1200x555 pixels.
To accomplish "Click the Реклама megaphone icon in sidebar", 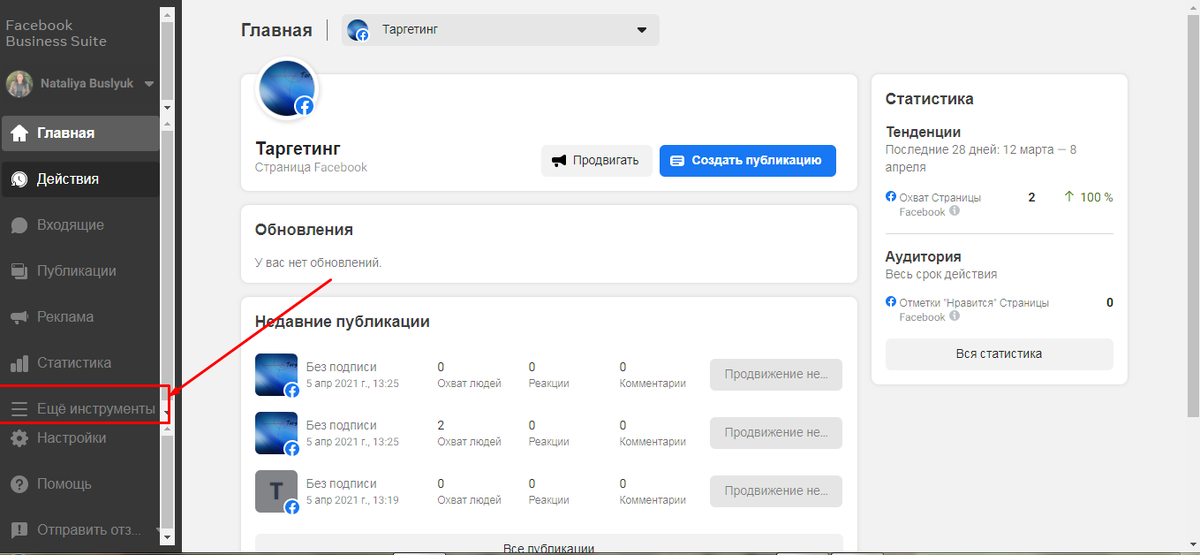I will pos(19,317).
